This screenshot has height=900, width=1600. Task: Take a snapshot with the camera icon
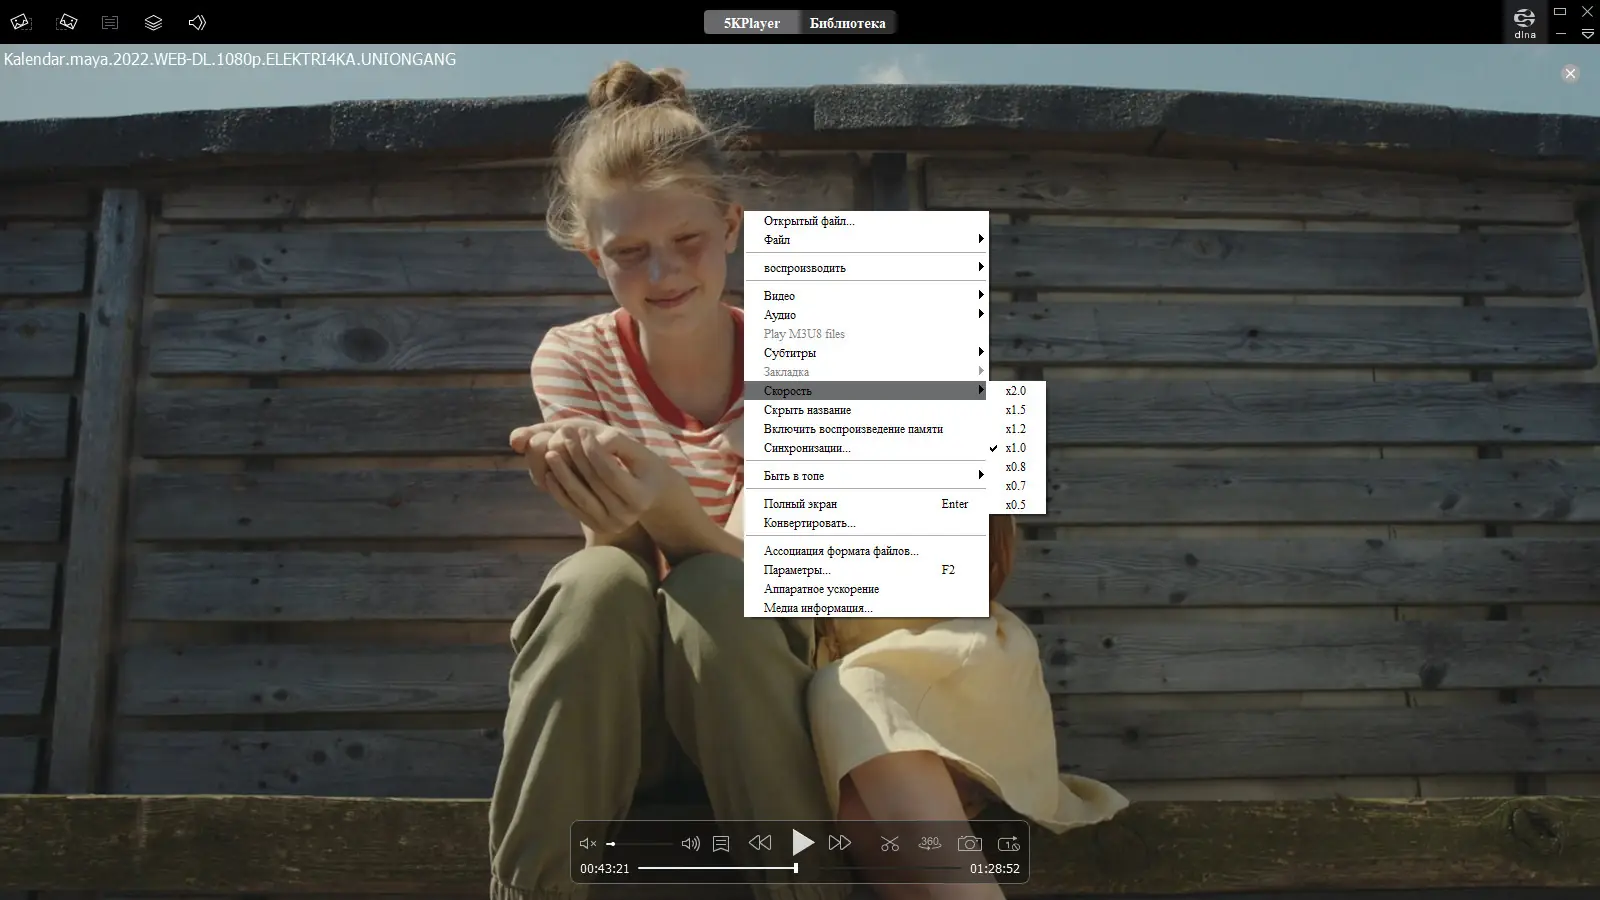[969, 844]
